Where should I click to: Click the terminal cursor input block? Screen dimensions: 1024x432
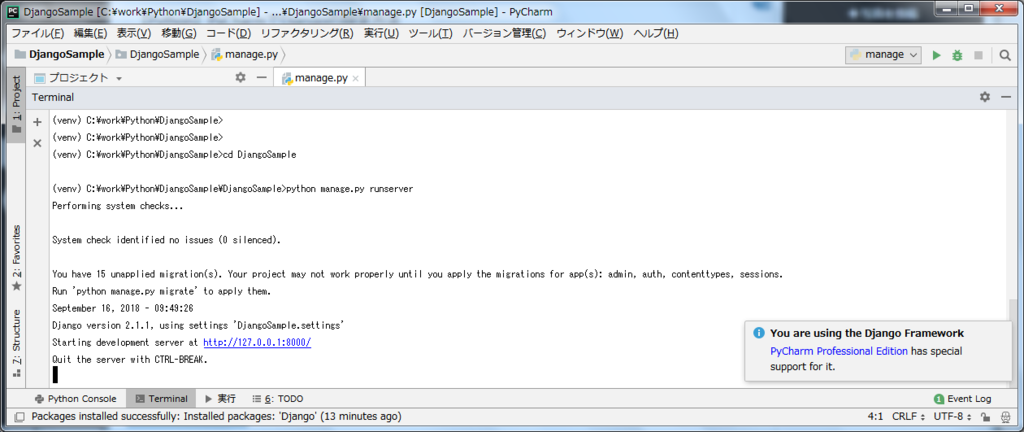pos(56,375)
